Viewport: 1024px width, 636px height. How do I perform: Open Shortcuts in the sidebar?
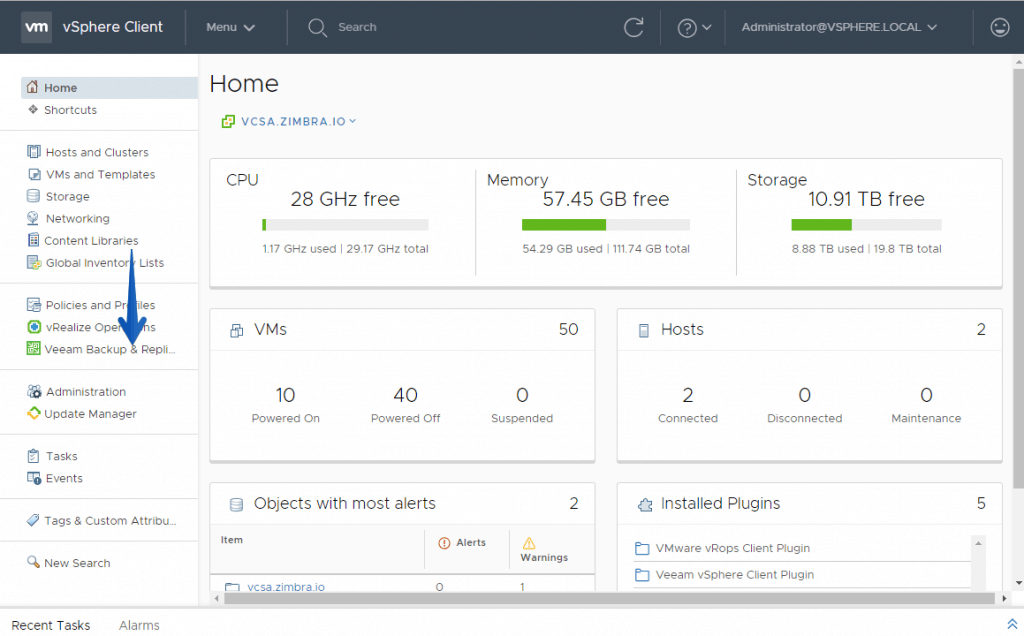[x=71, y=110]
